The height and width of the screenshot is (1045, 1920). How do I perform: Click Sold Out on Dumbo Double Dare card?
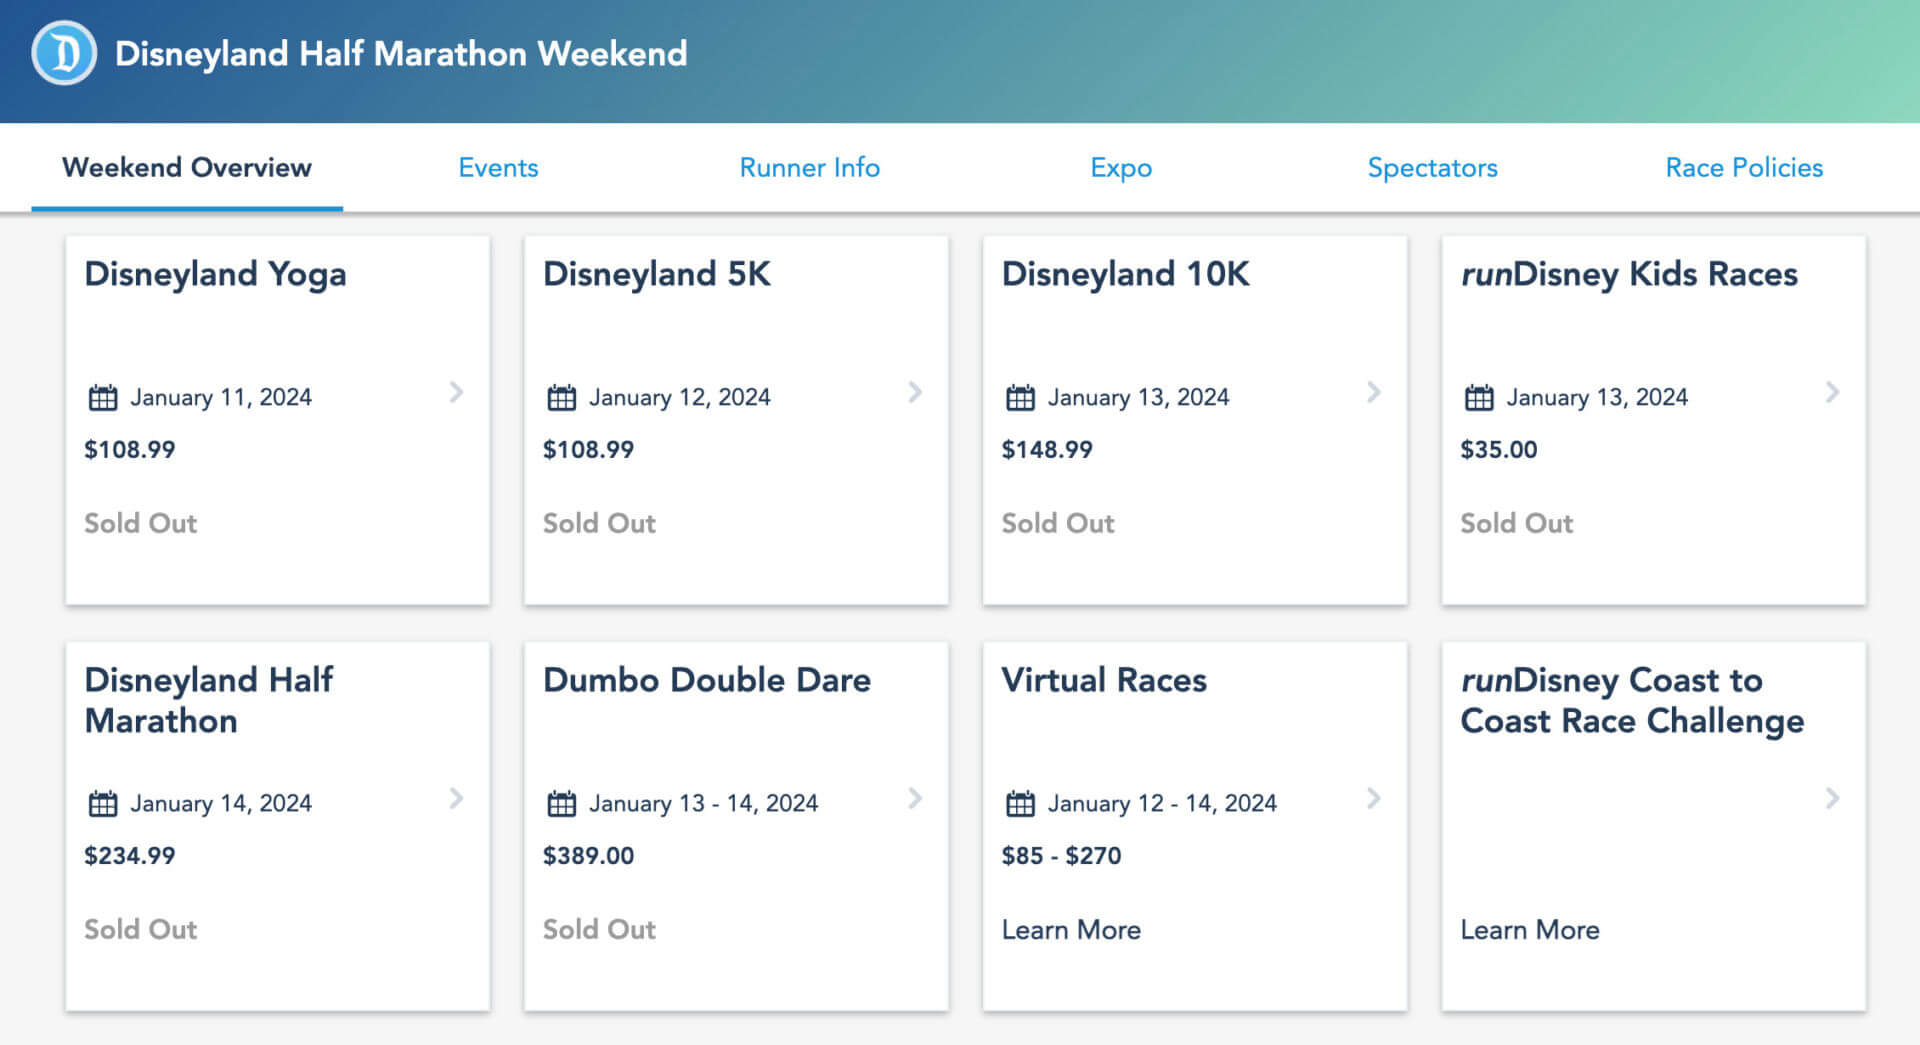tap(599, 929)
